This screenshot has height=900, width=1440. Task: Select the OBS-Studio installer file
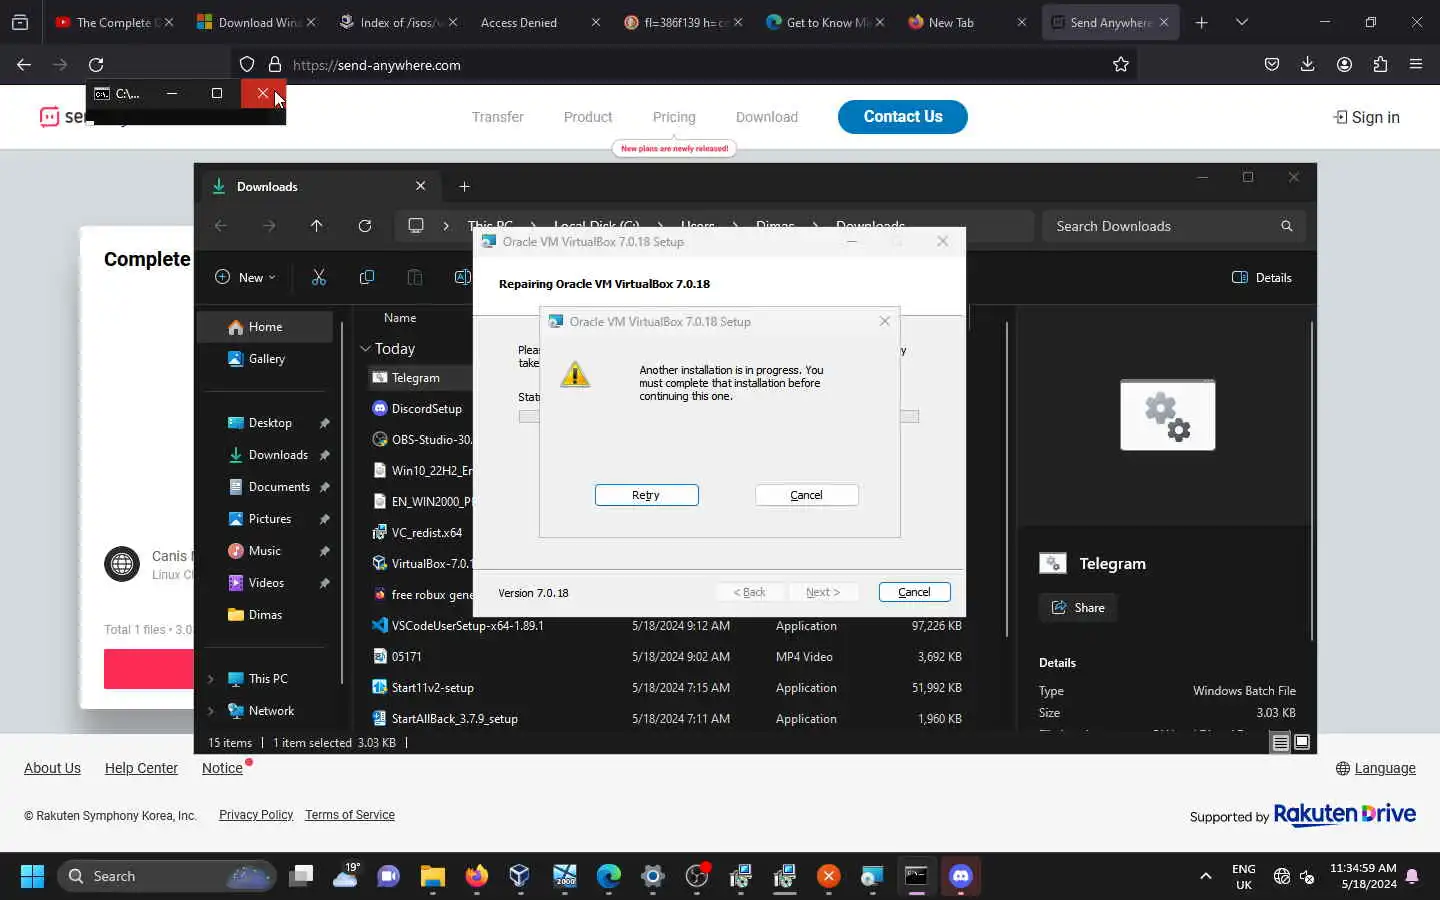click(420, 440)
